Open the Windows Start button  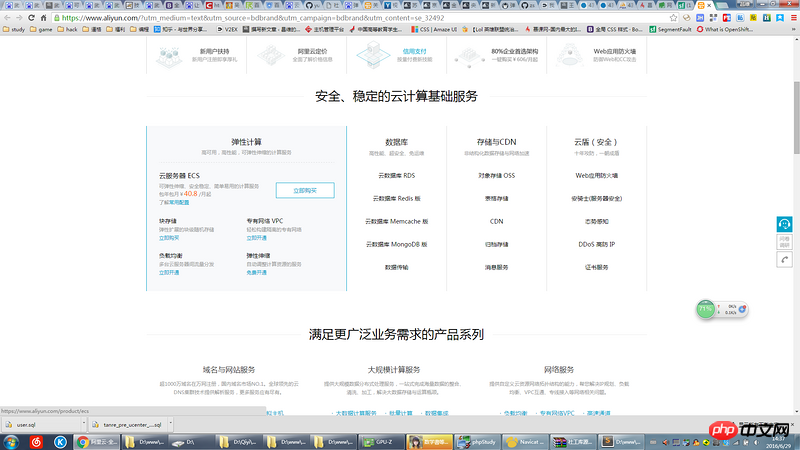pyautogui.click(x=10, y=441)
